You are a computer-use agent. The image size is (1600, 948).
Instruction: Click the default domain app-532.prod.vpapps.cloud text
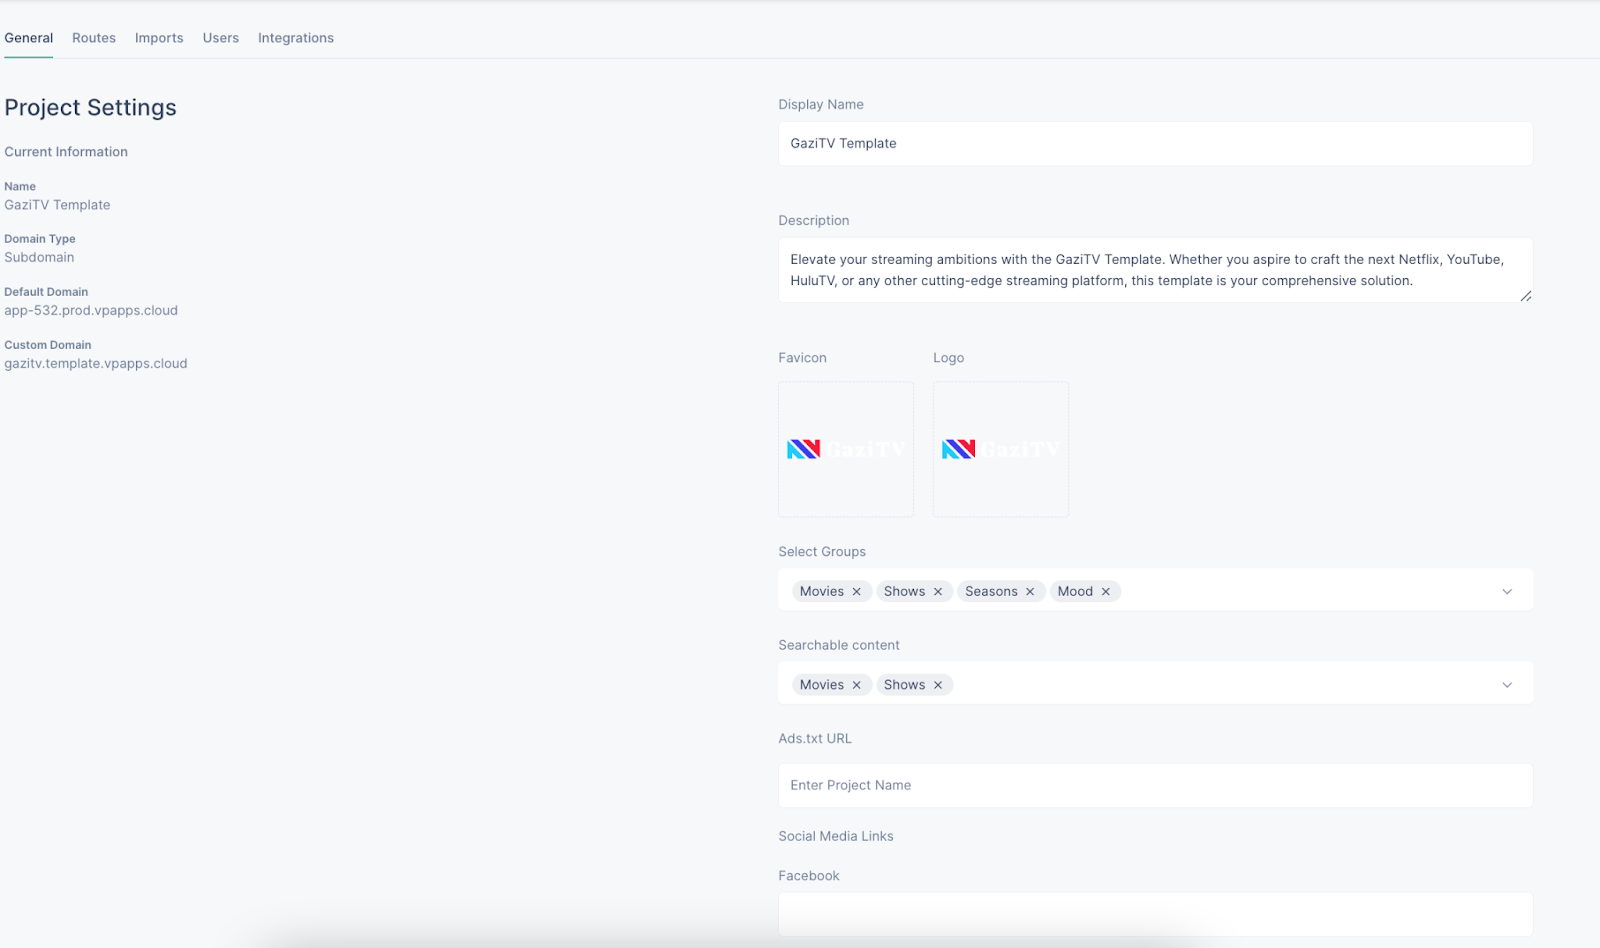[x=91, y=311]
